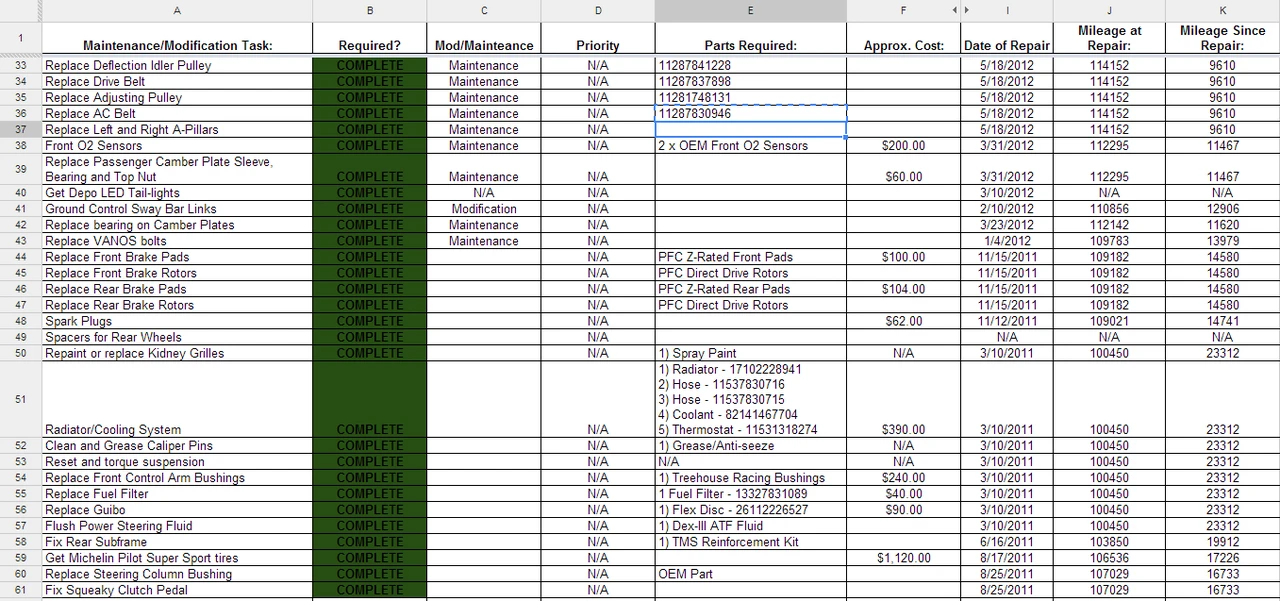
Task: Click the 'Mileage Since Repair:' header cell
Action: (1222, 38)
